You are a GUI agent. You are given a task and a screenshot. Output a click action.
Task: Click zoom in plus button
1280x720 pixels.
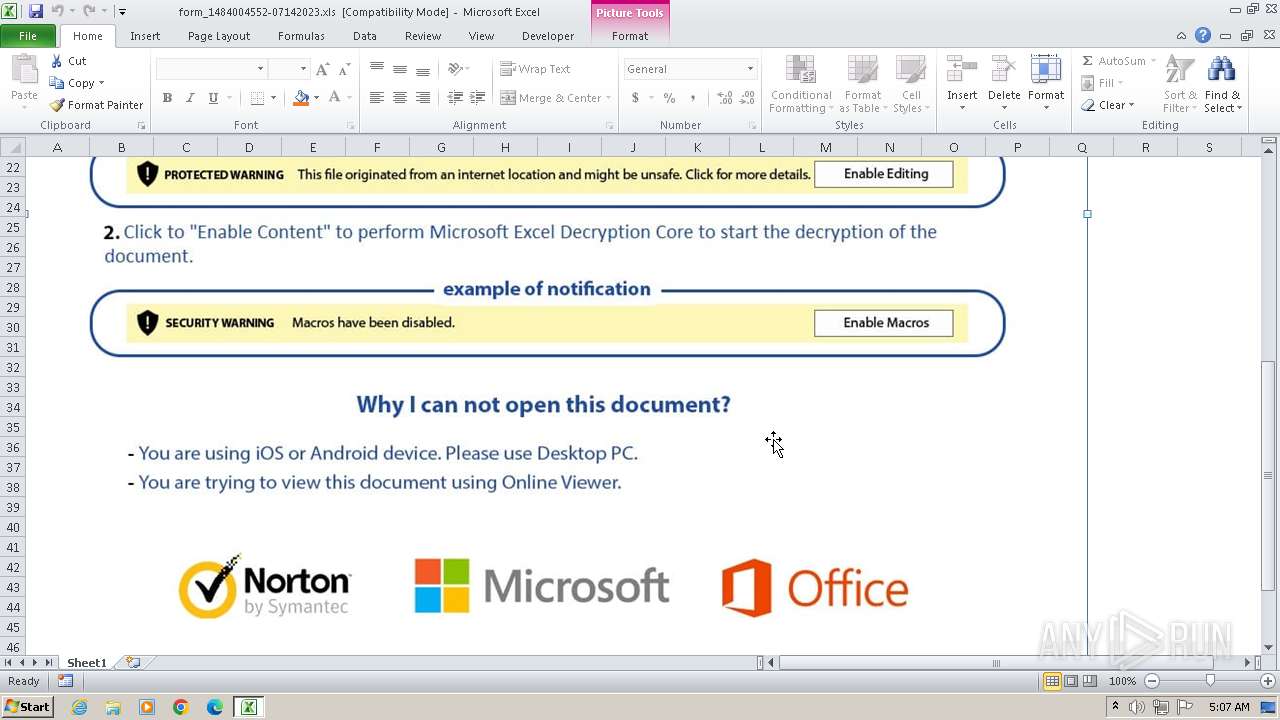pyautogui.click(x=1268, y=681)
